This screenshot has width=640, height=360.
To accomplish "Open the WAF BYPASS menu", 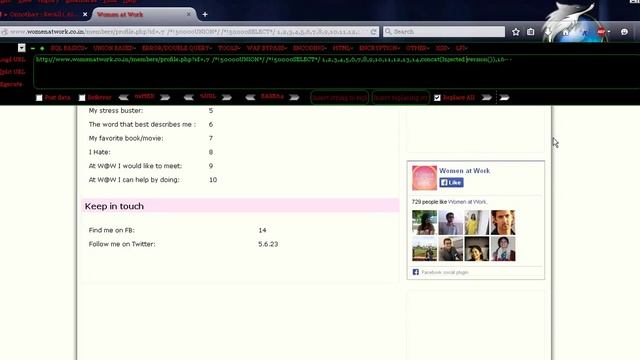I will pos(267,48).
